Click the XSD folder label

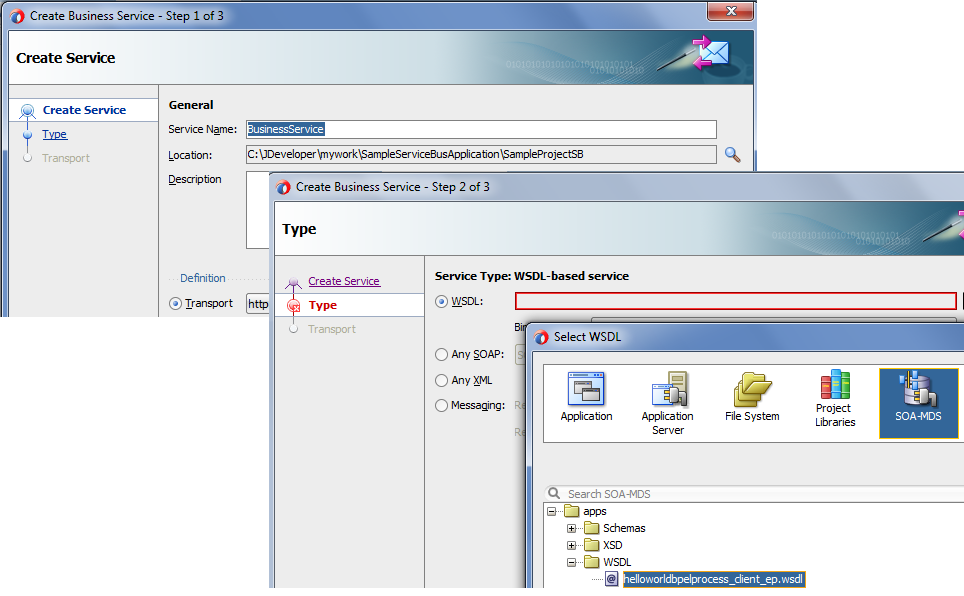[612, 545]
